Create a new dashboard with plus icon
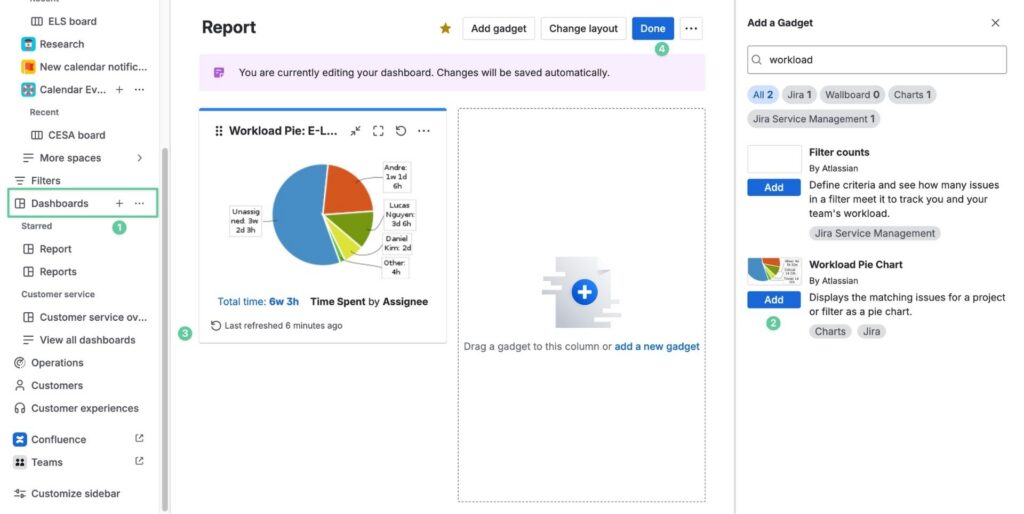This screenshot has width=1024, height=514. pos(120,203)
